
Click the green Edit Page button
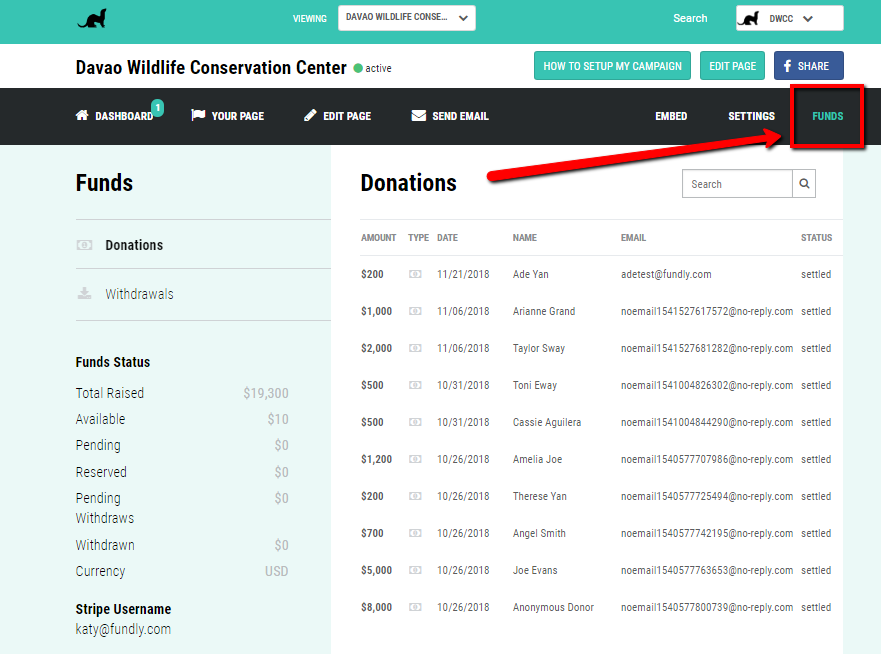click(732, 66)
